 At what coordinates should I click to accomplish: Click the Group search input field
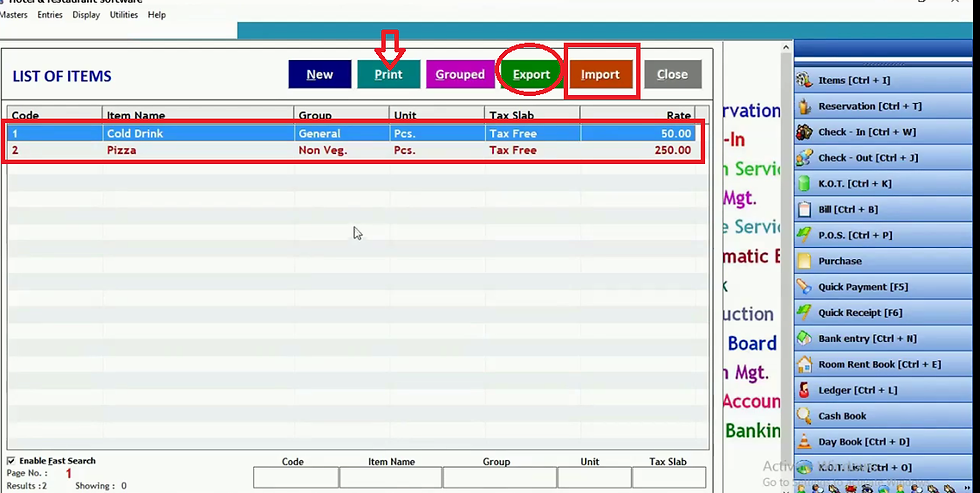click(499, 477)
